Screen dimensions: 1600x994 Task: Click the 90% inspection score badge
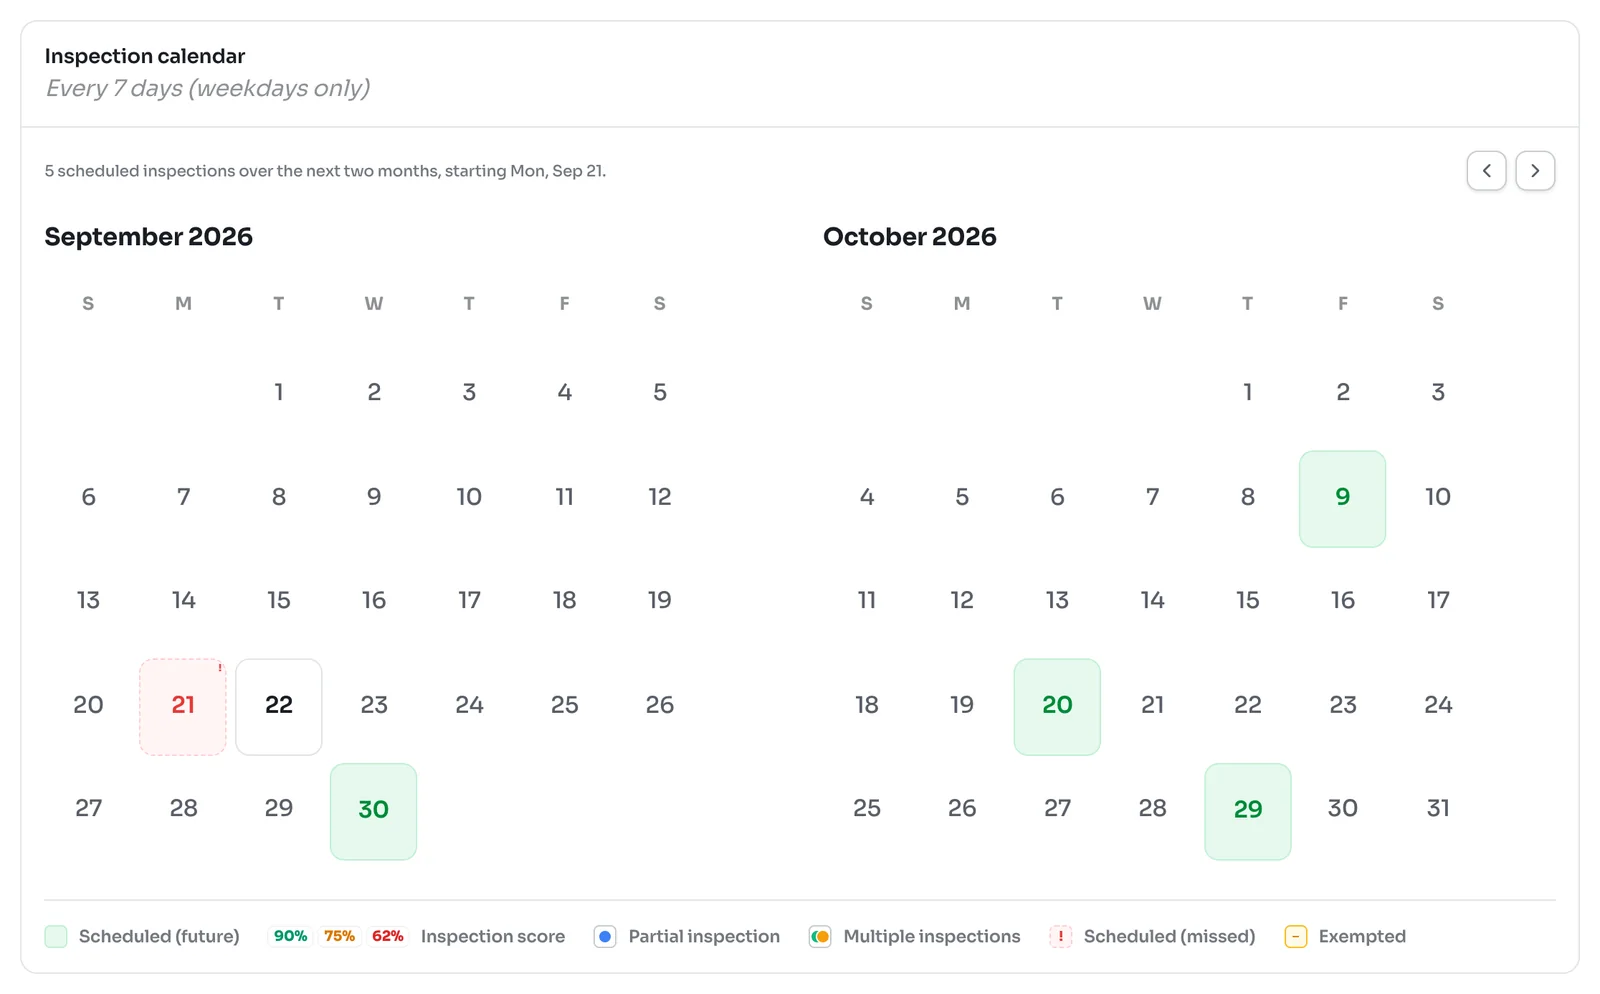point(290,937)
